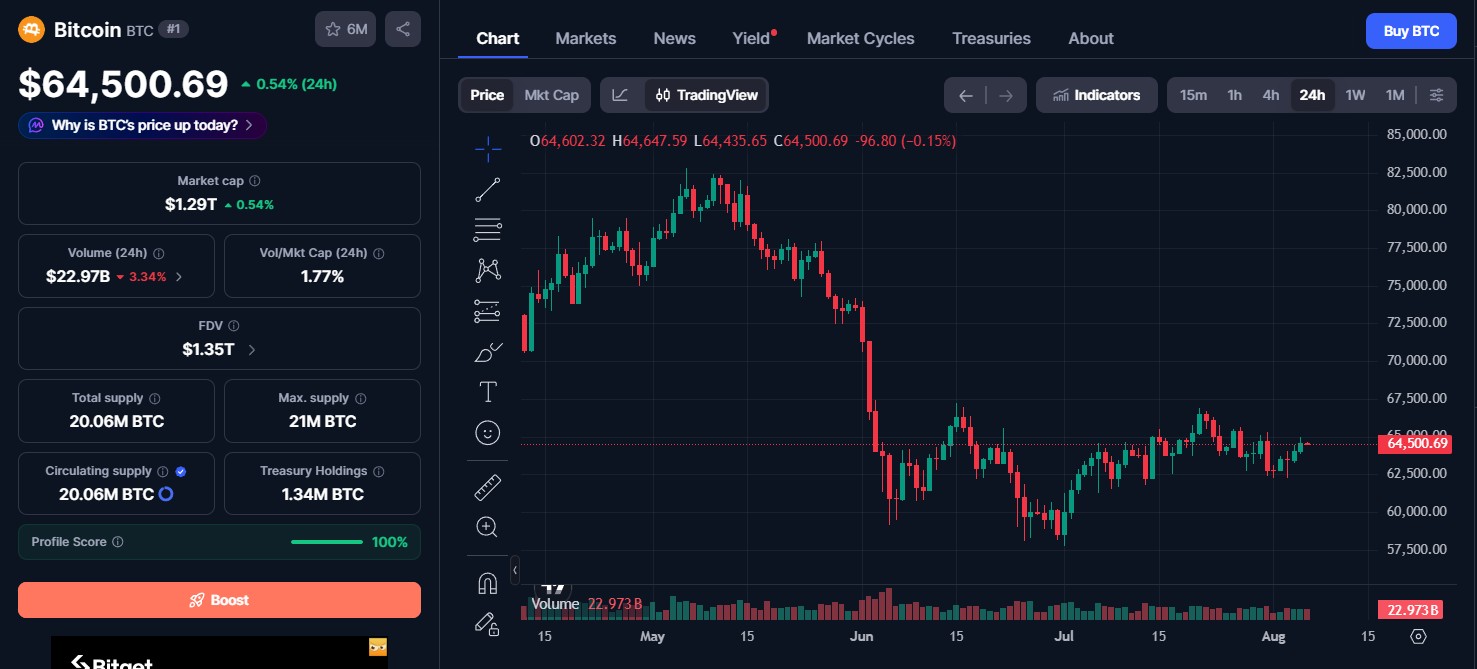The height and width of the screenshot is (669, 1477).
Task: Open time axis settings gear icon
Action: click(1418, 636)
